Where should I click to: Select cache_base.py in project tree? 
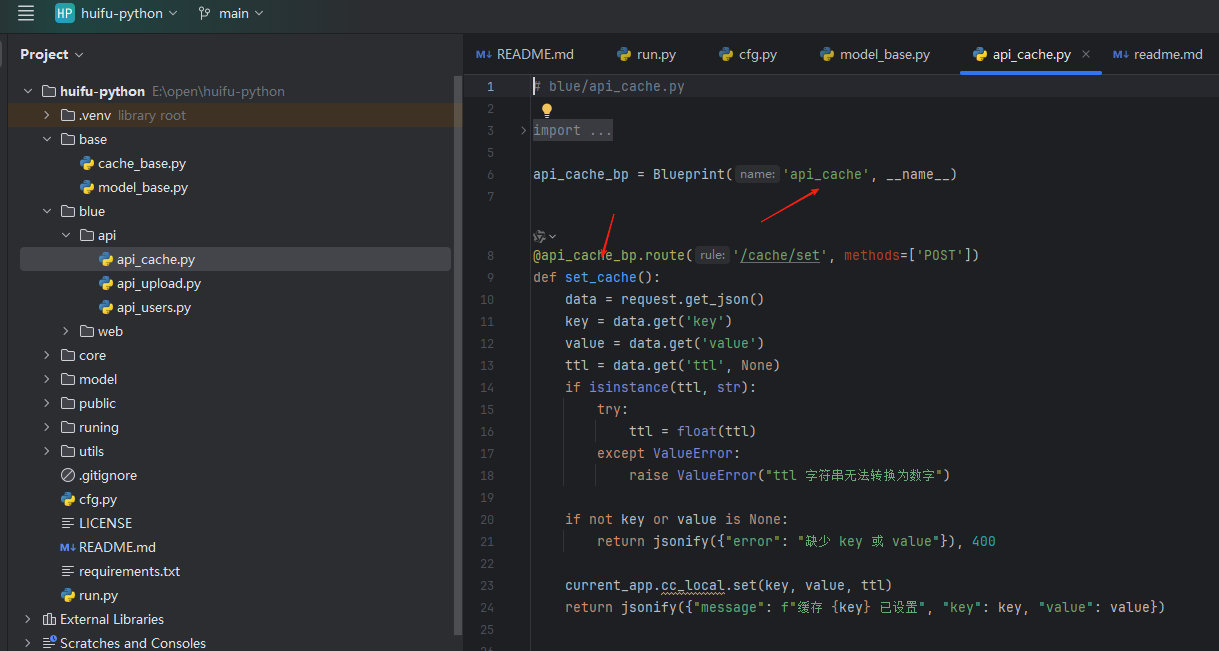pyautogui.click(x=141, y=163)
